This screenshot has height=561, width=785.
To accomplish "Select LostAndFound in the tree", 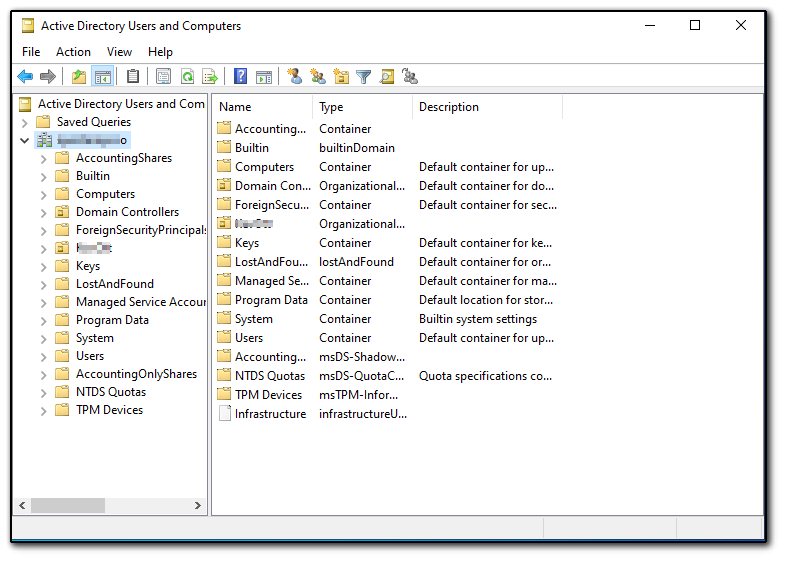I will [115, 284].
